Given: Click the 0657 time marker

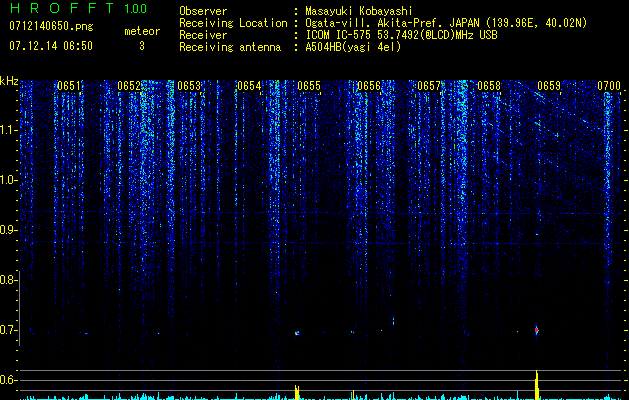Looking at the screenshot, I should pyautogui.click(x=429, y=86).
